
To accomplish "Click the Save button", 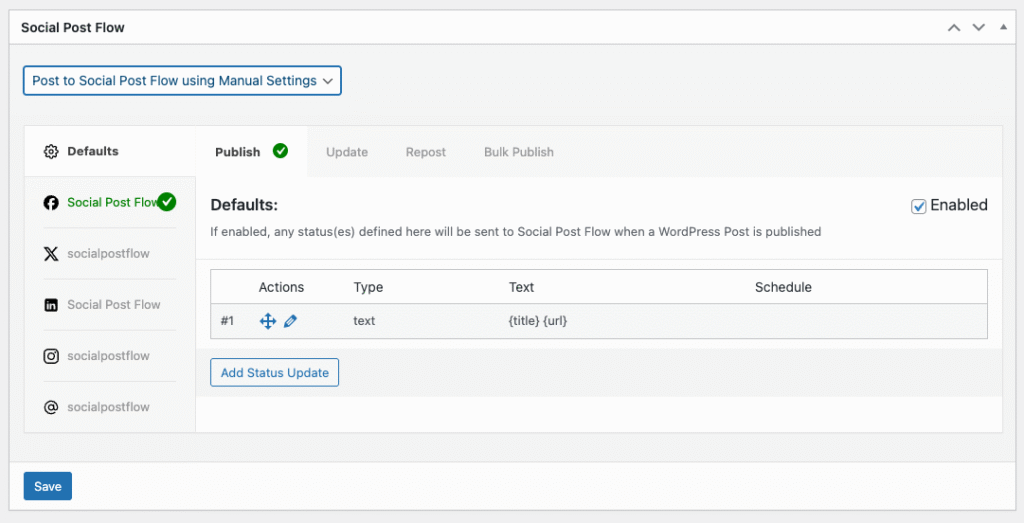I will pyautogui.click(x=48, y=486).
